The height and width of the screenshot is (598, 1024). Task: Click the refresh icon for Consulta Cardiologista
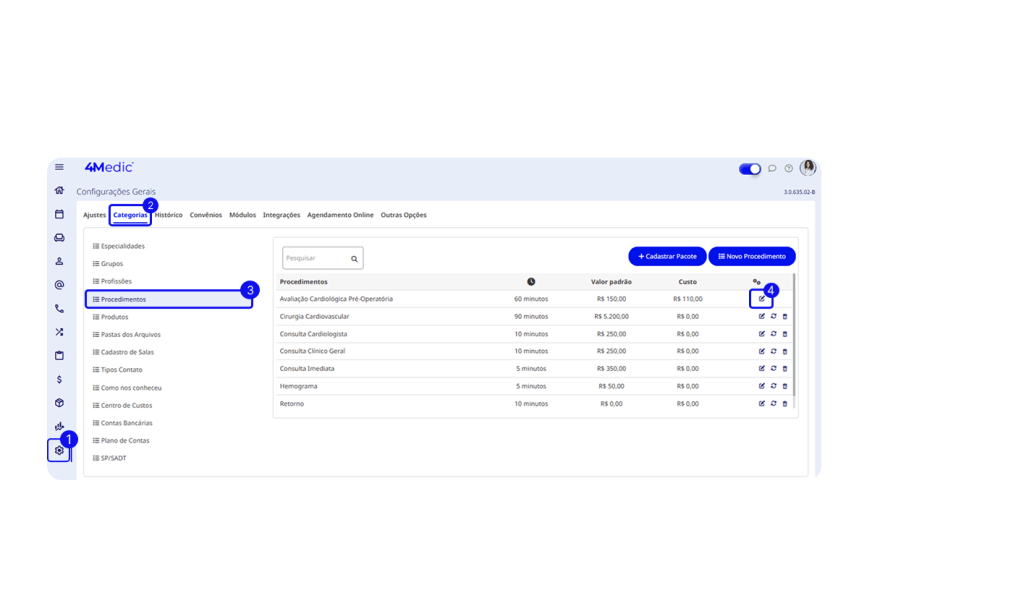(773, 334)
